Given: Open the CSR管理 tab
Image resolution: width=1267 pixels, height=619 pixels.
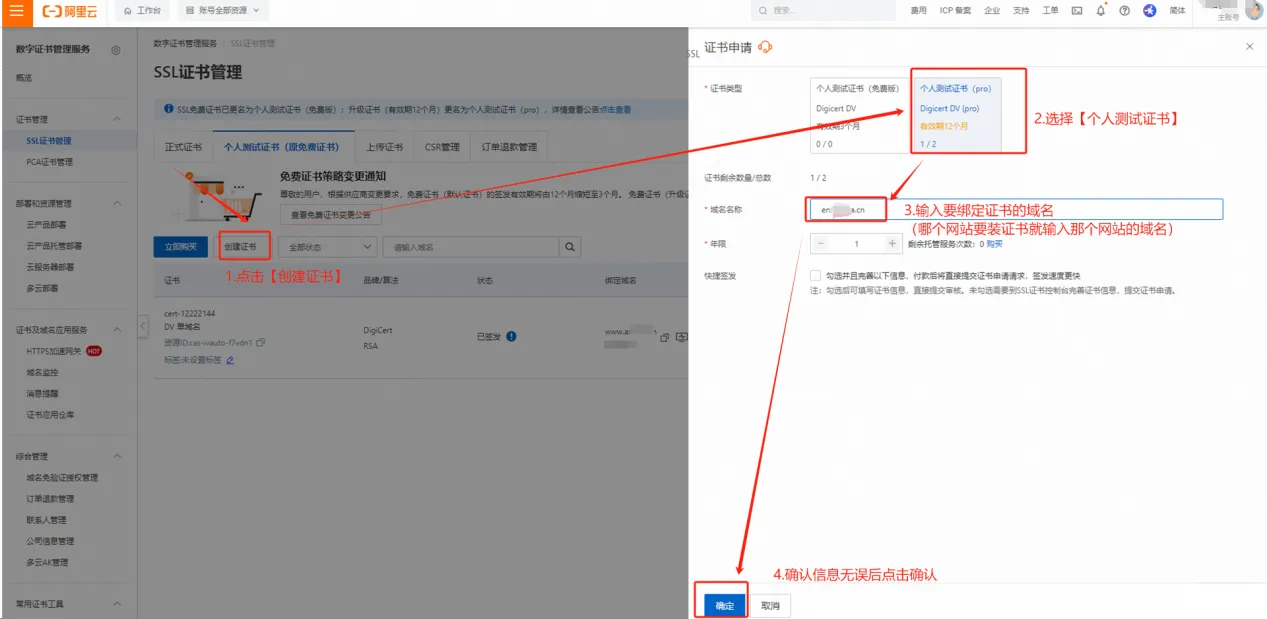Looking at the screenshot, I should 442,147.
